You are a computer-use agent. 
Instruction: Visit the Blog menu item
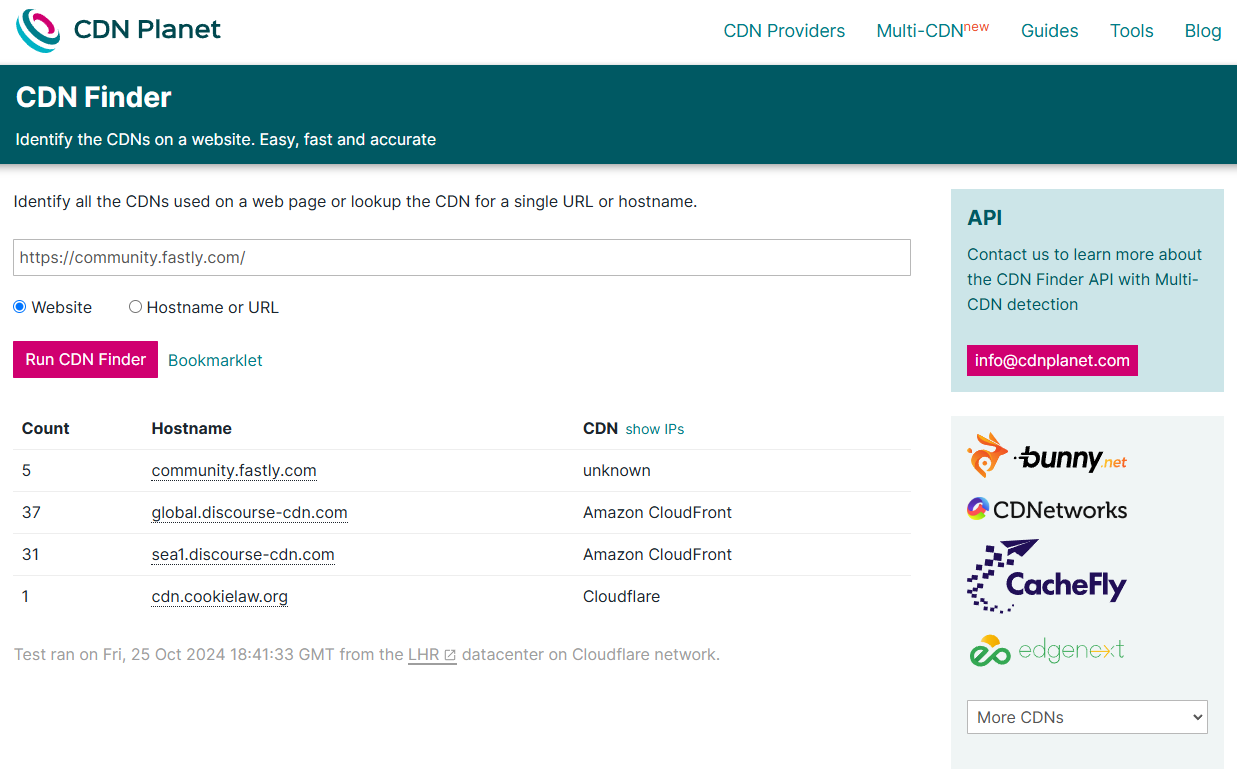1203,31
